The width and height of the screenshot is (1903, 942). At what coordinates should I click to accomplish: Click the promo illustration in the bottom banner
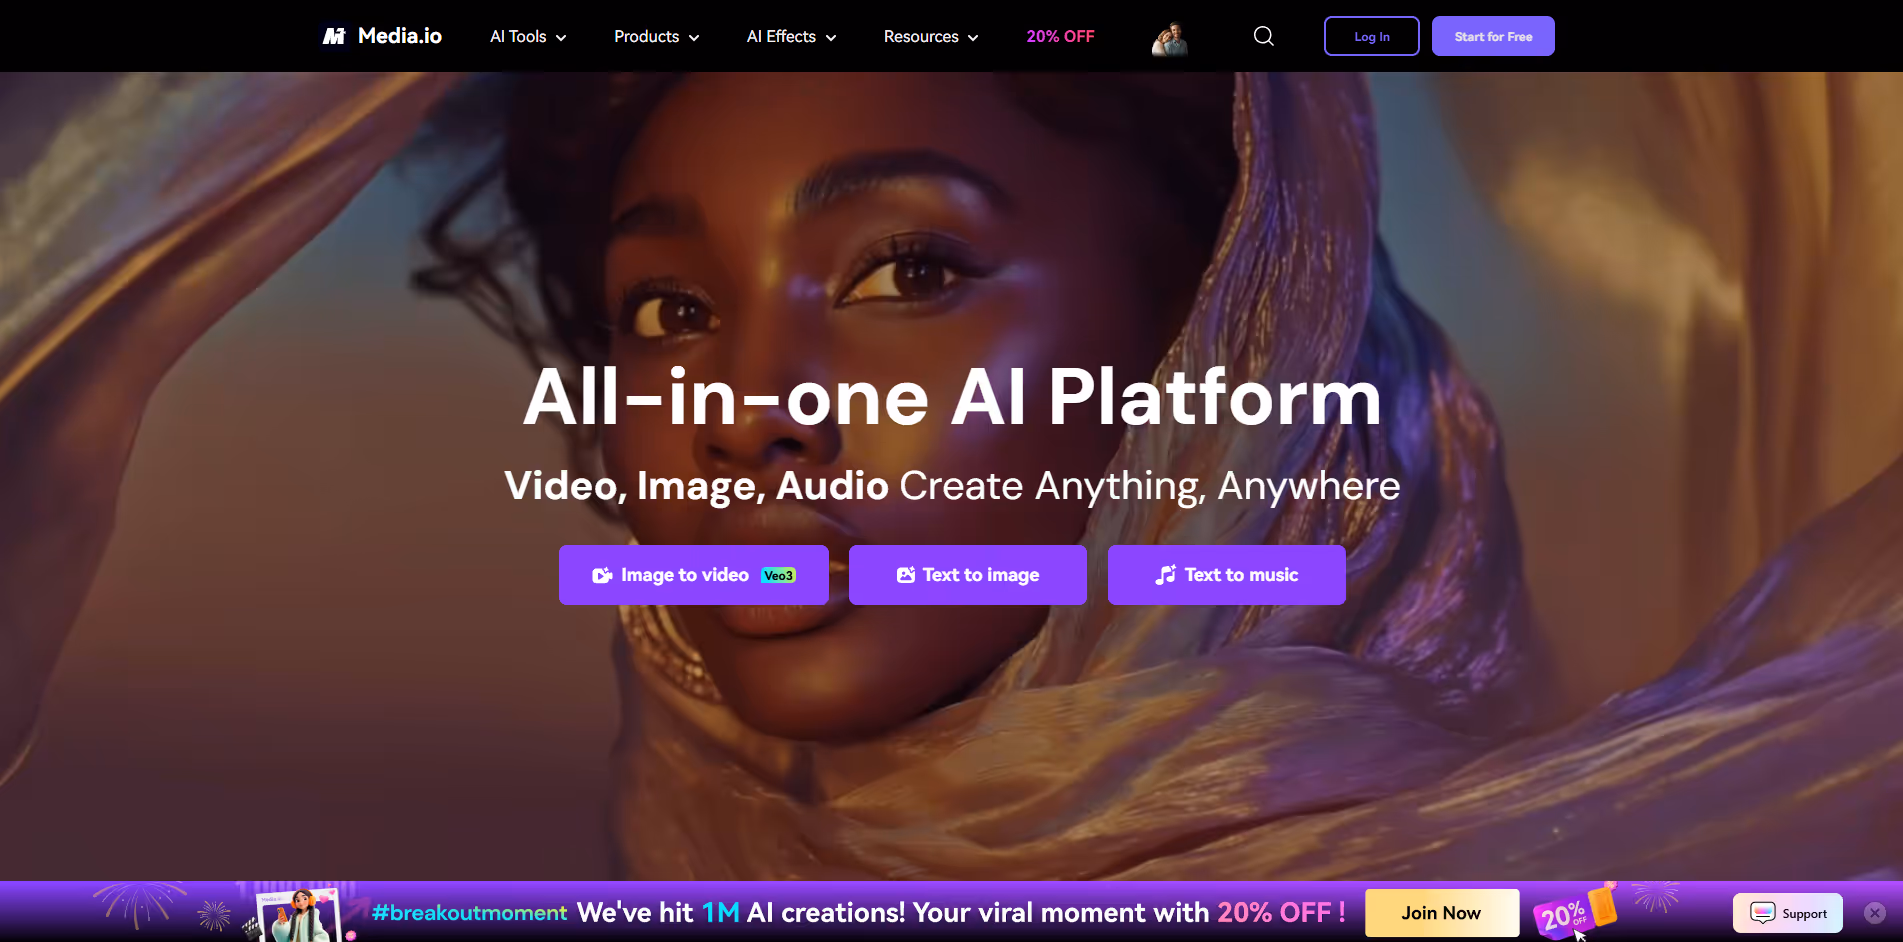click(x=298, y=911)
